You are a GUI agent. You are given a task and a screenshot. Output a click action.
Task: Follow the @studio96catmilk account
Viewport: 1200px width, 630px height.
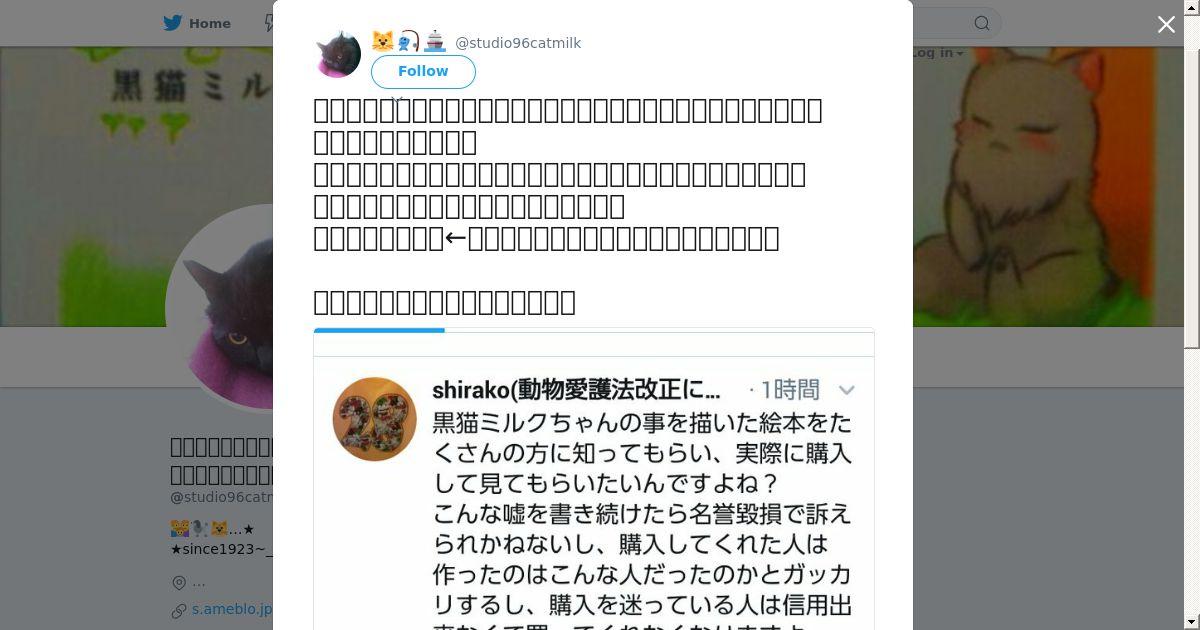coord(423,71)
